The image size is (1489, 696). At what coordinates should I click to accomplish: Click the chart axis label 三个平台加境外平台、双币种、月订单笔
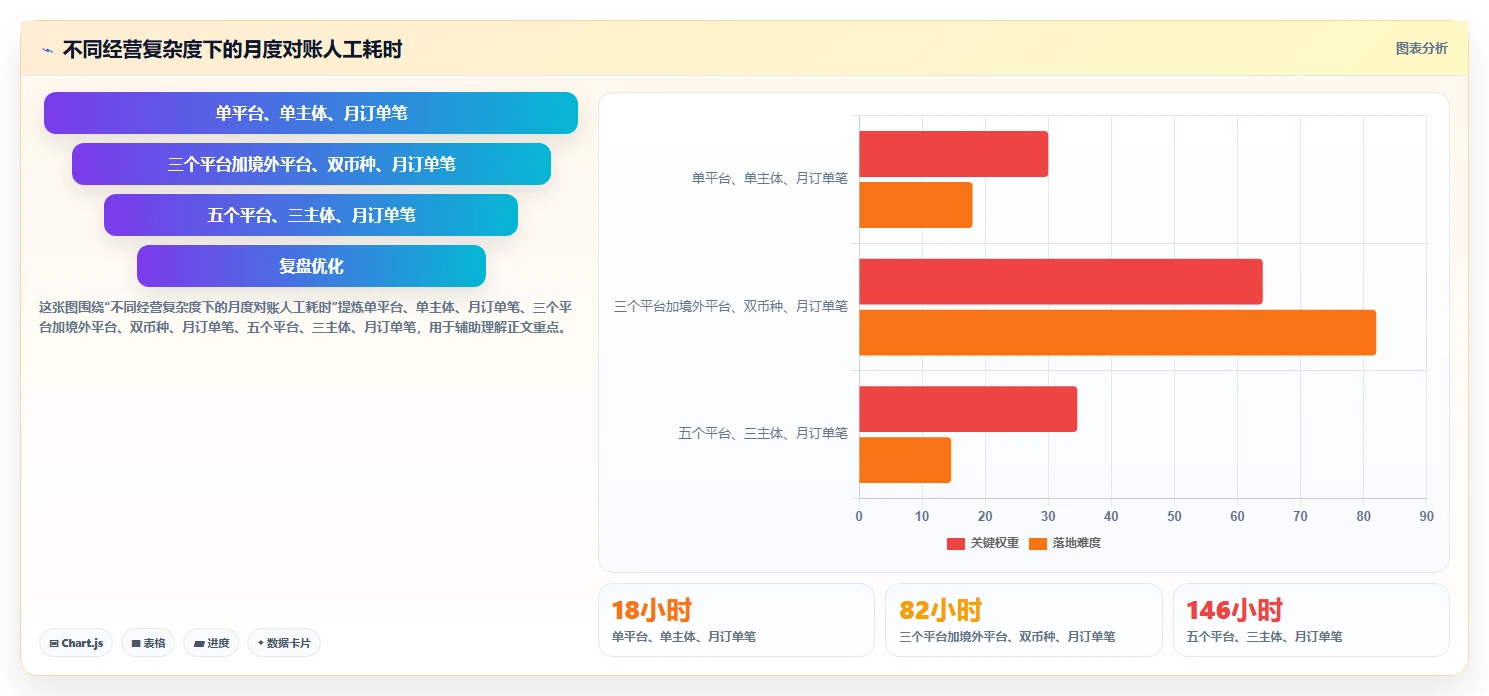pyautogui.click(x=731, y=306)
